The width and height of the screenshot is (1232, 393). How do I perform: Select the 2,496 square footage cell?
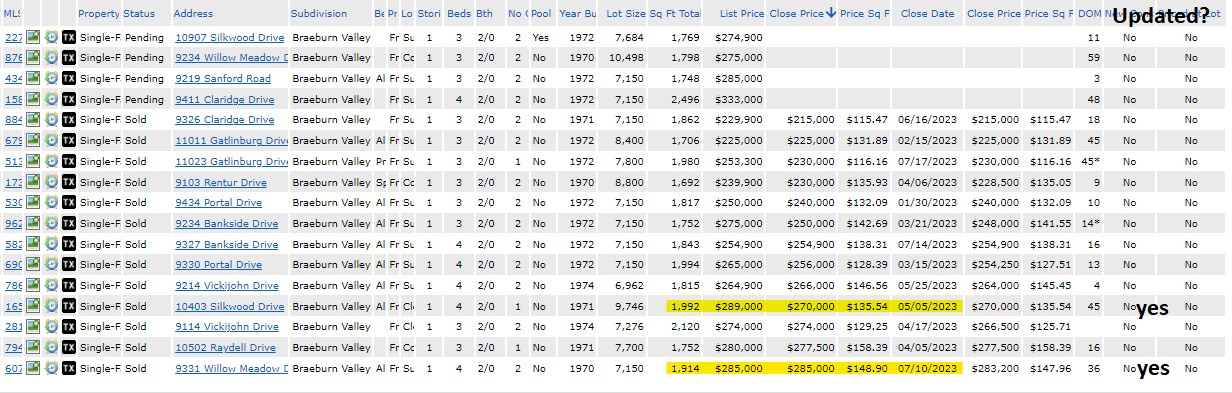click(x=685, y=100)
